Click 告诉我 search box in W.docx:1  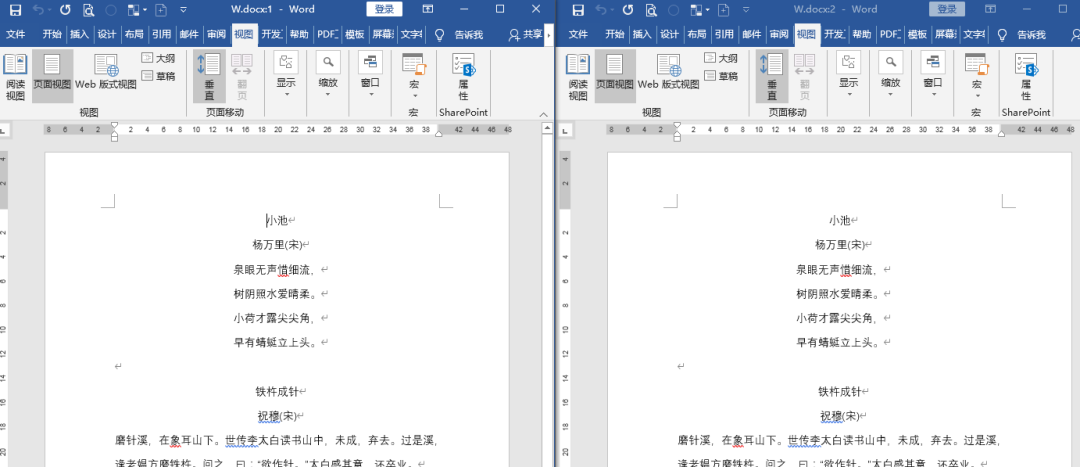click(x=460, y=34)
